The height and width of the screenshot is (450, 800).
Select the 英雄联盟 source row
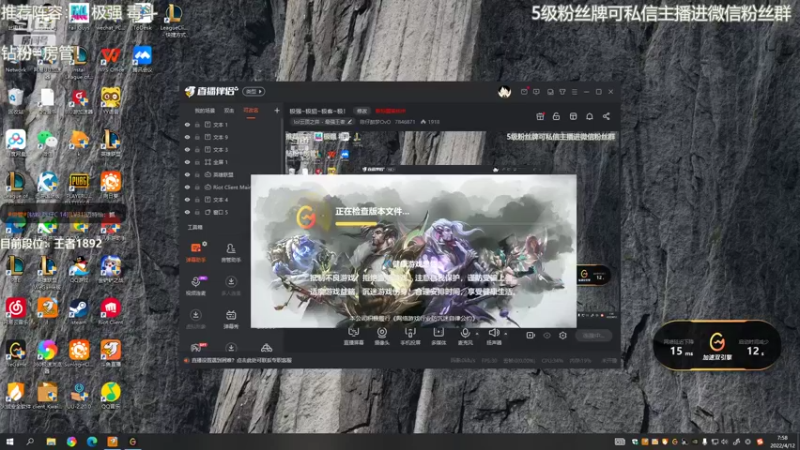(x=231, y=174)
